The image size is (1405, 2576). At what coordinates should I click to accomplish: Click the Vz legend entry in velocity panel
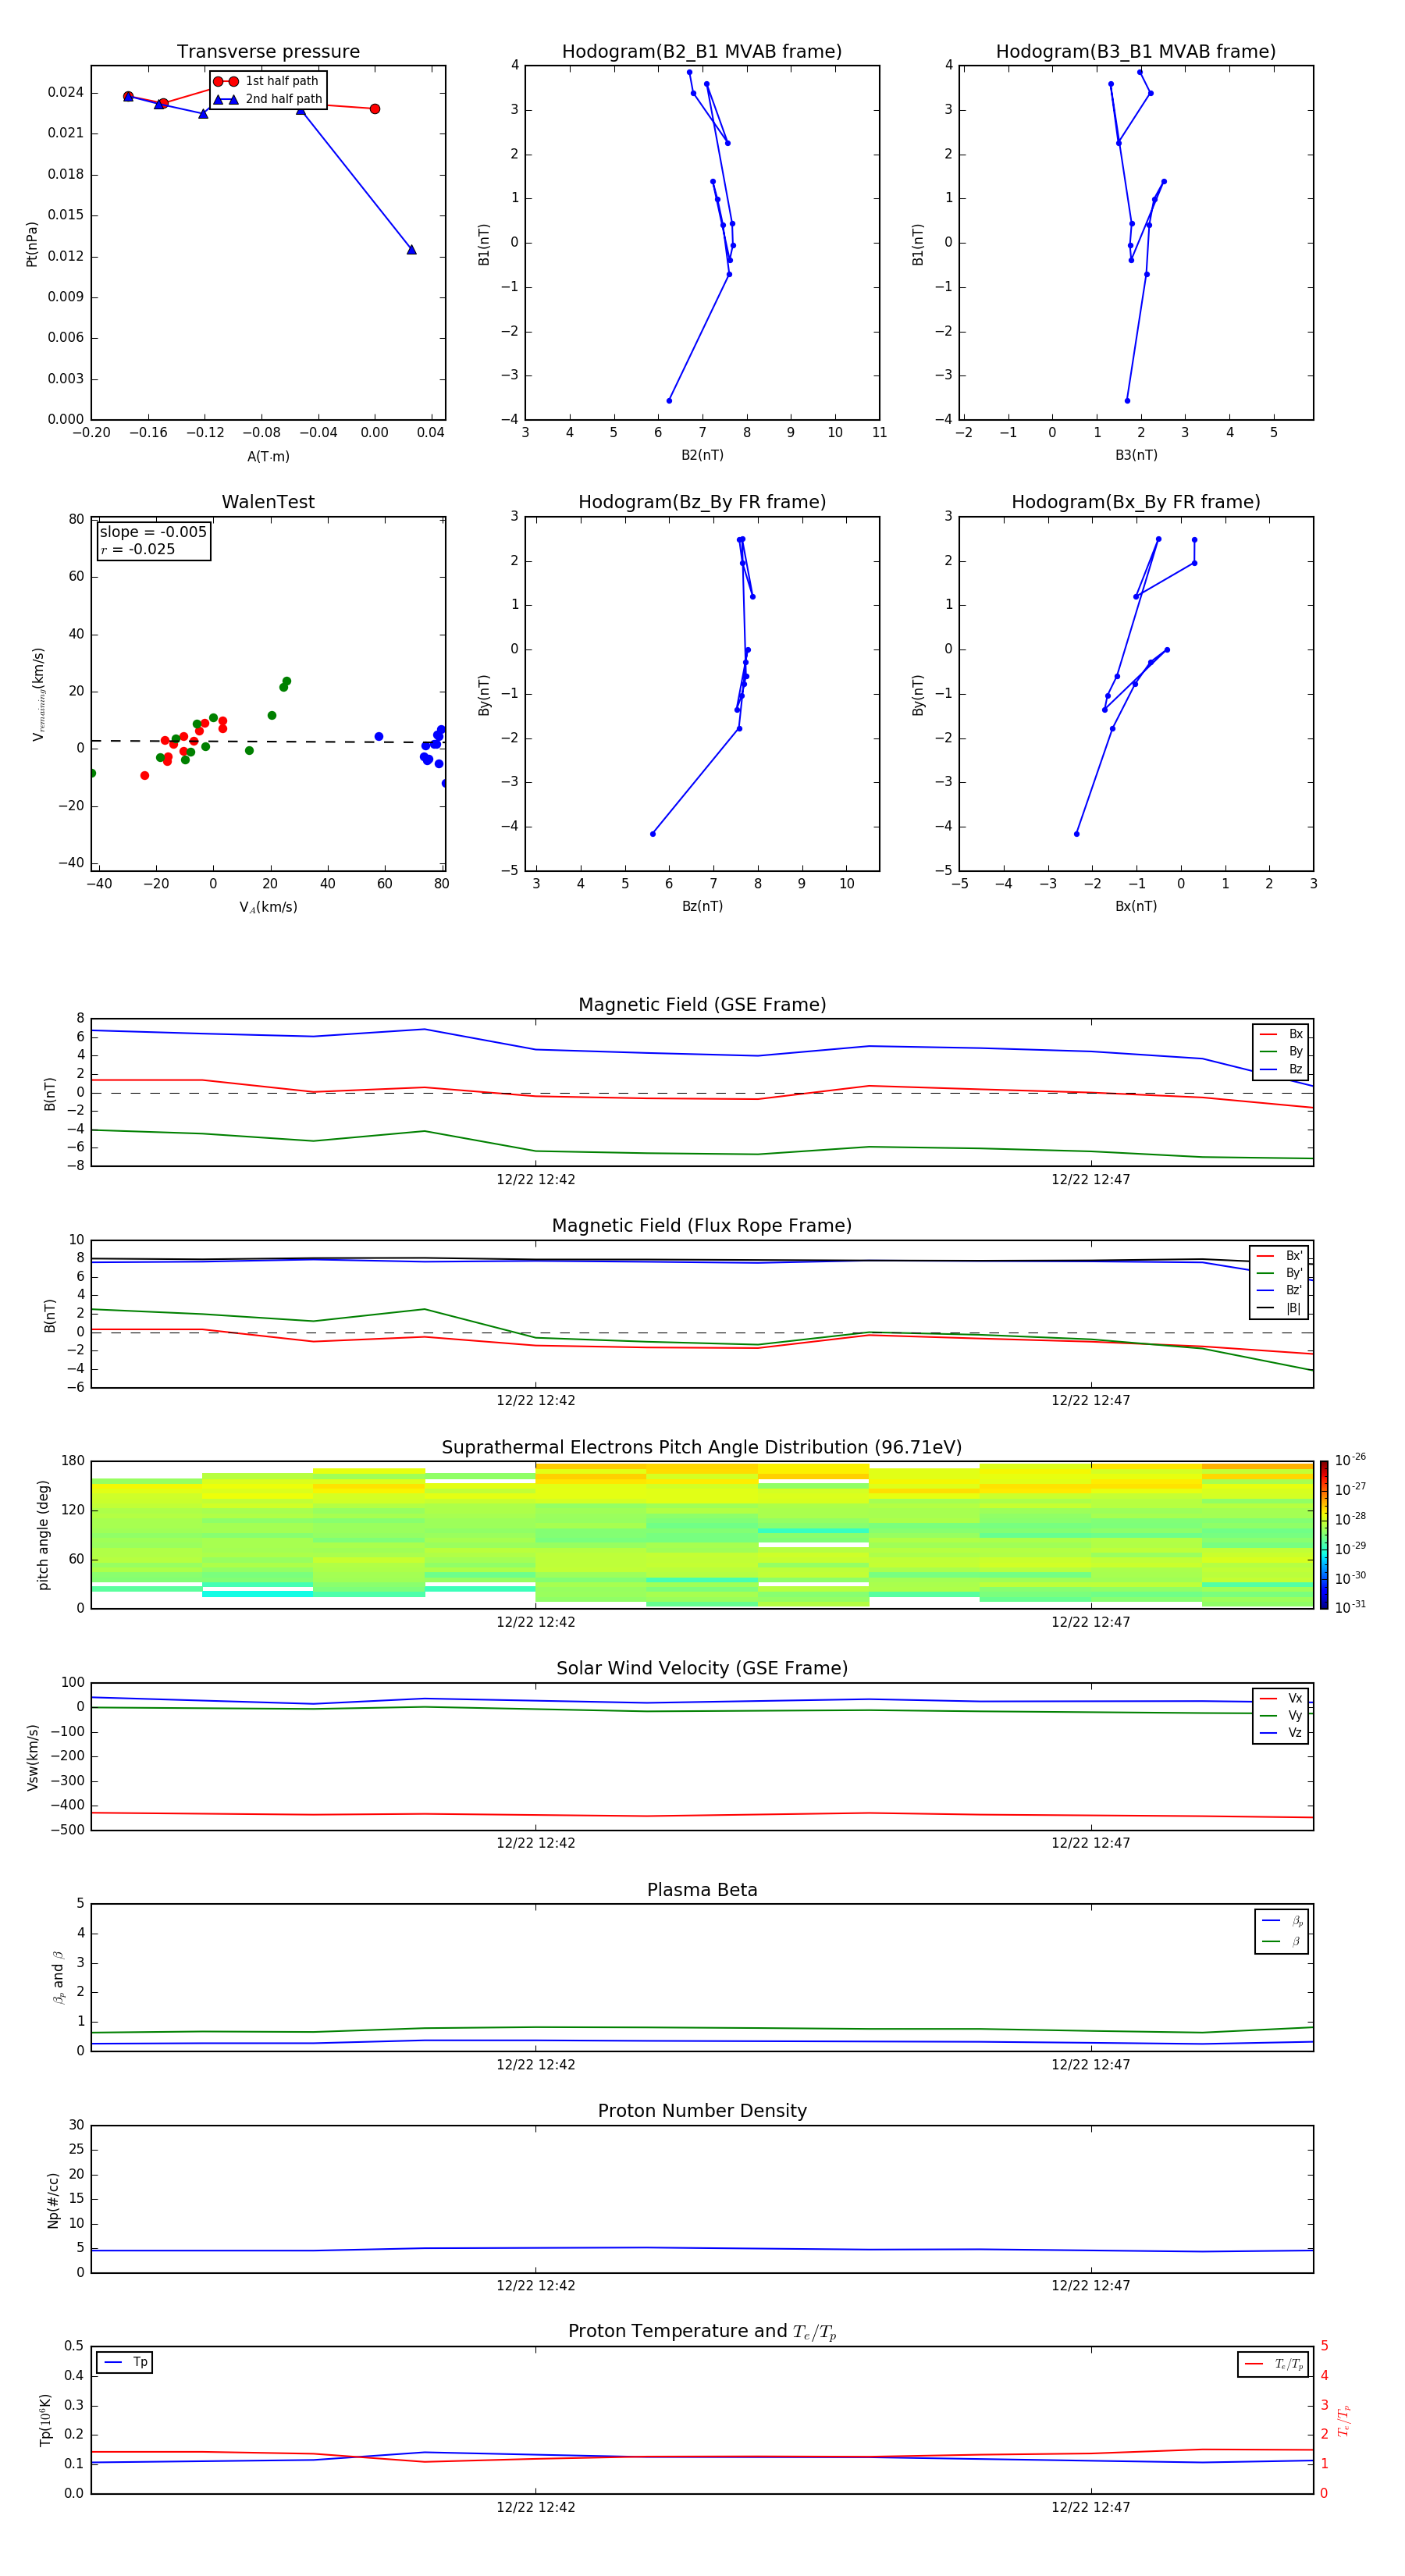pos(1281,1733)
